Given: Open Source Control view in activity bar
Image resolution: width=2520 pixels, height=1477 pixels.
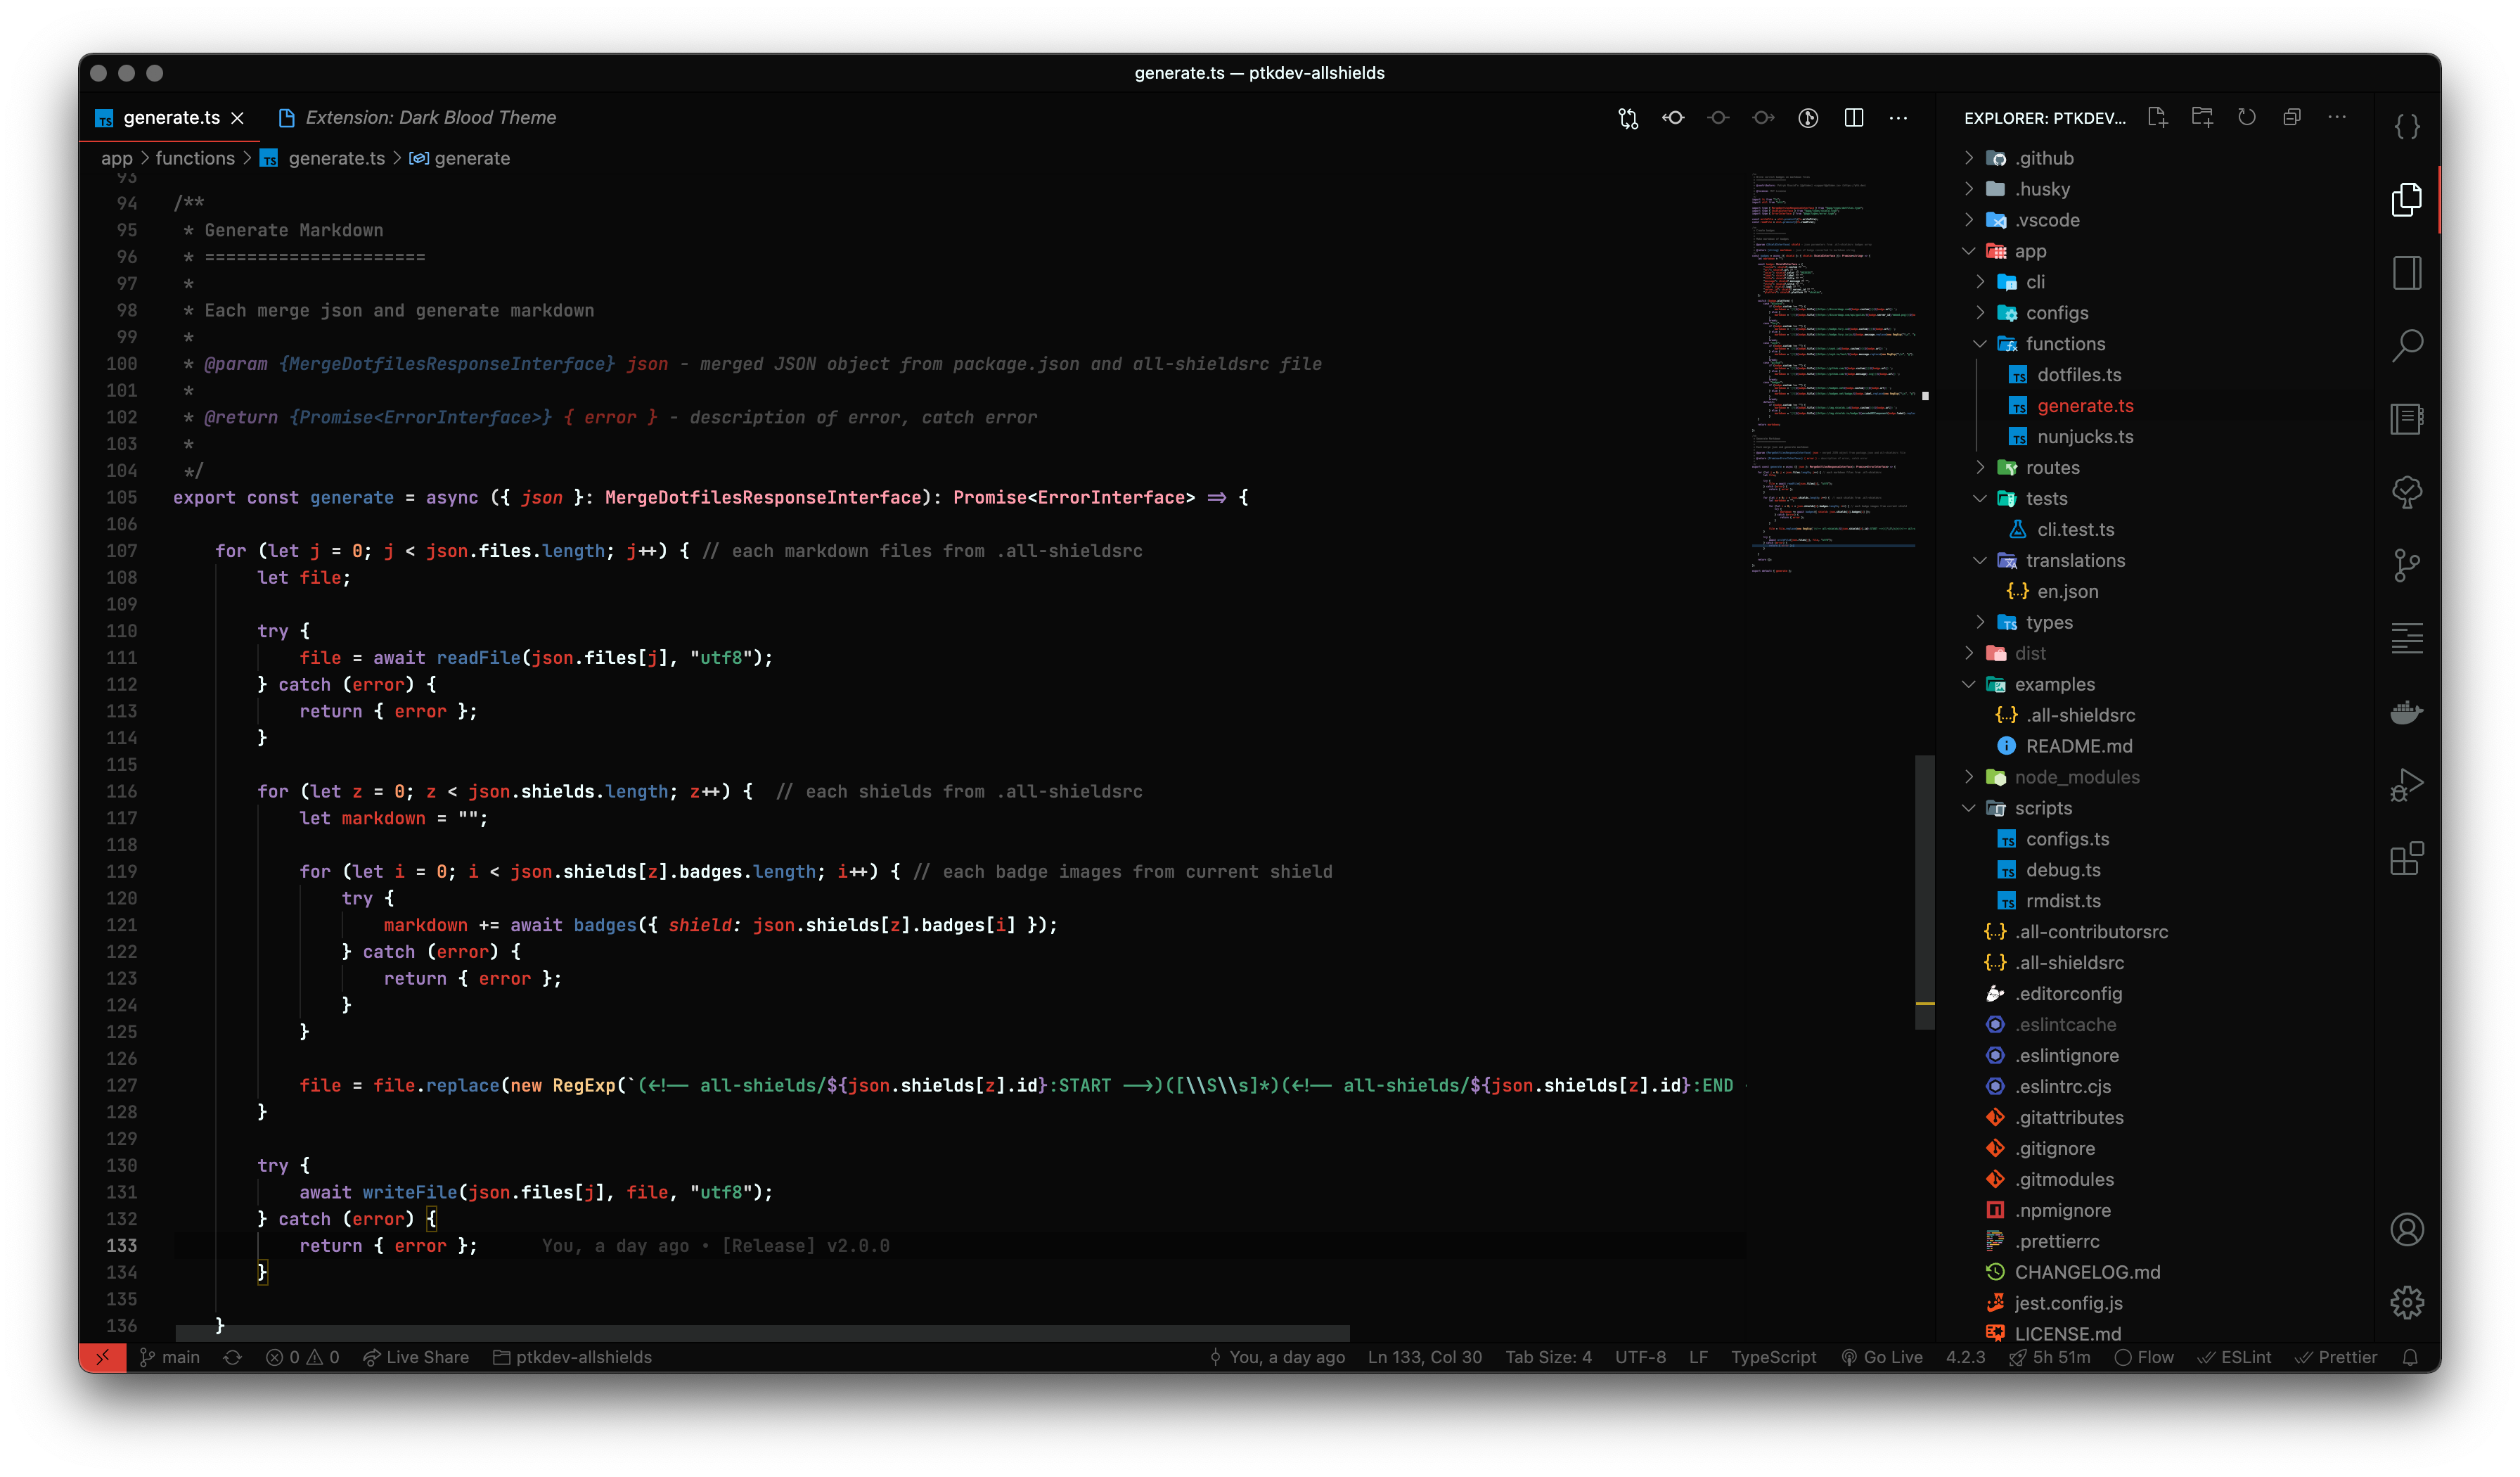Looking at the screenshot, I should (x=2406, y=565).
